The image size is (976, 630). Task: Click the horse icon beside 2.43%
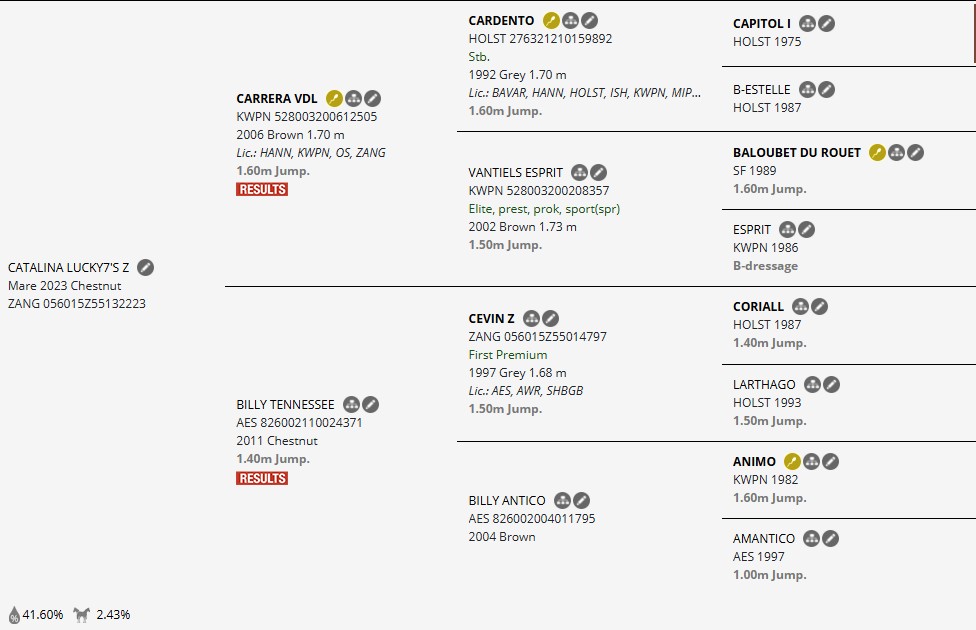(82, 614)
